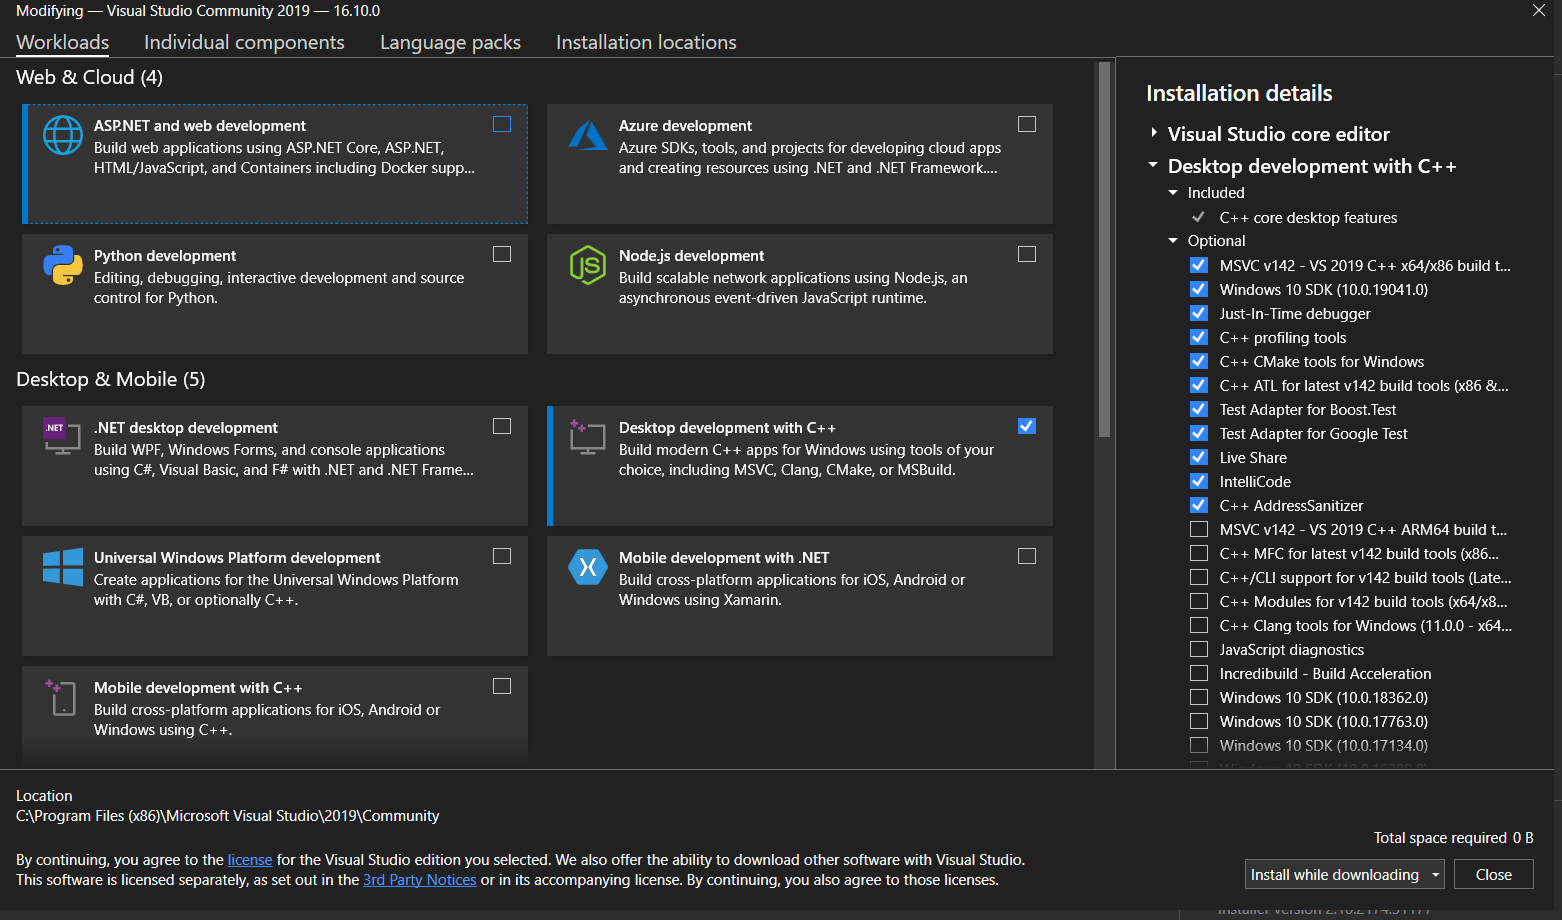The height and width of the screenshot is (920, 1562).
Task: Uncheck Live Share component
Action: (1199, 457)
